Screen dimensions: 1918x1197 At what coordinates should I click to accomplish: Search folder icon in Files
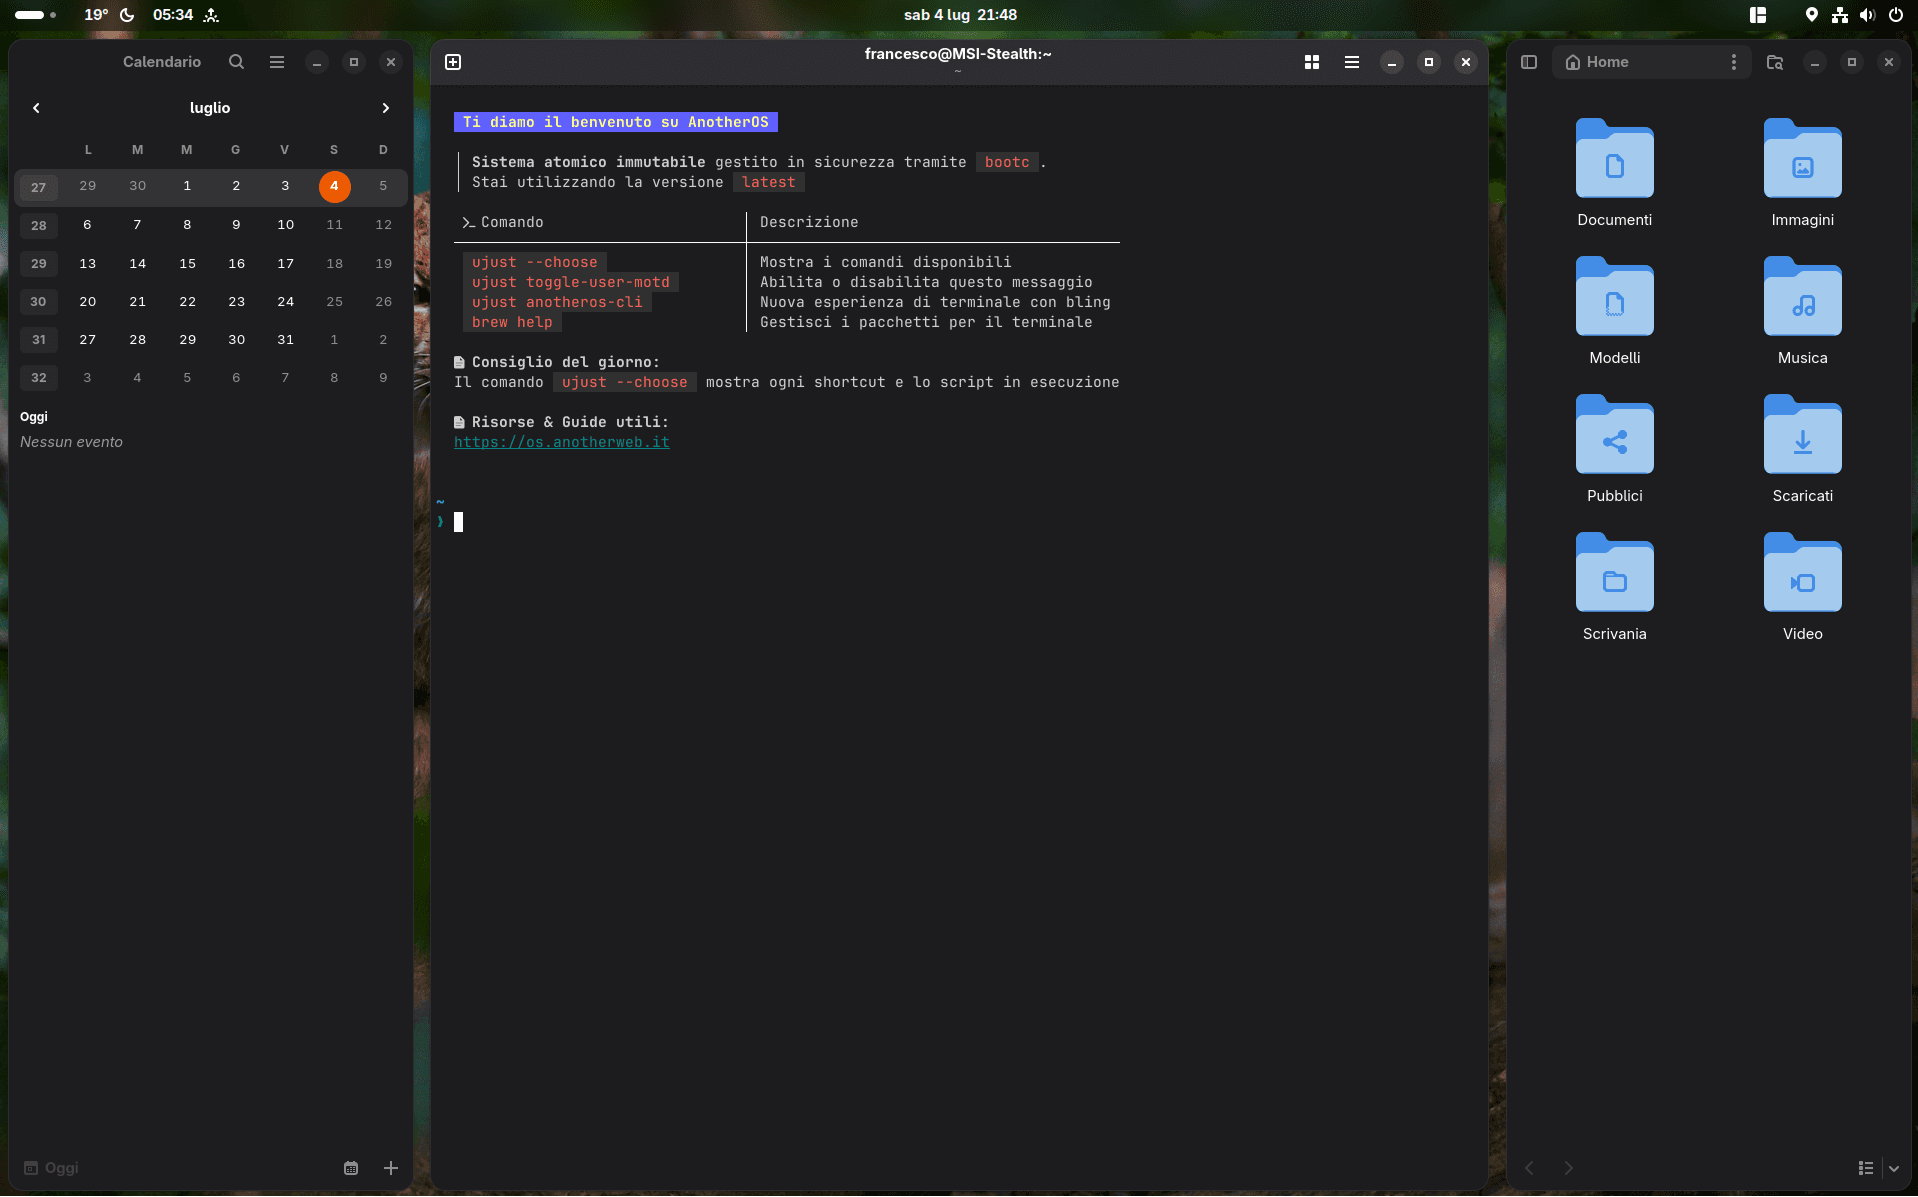[x=1775, y=62]
